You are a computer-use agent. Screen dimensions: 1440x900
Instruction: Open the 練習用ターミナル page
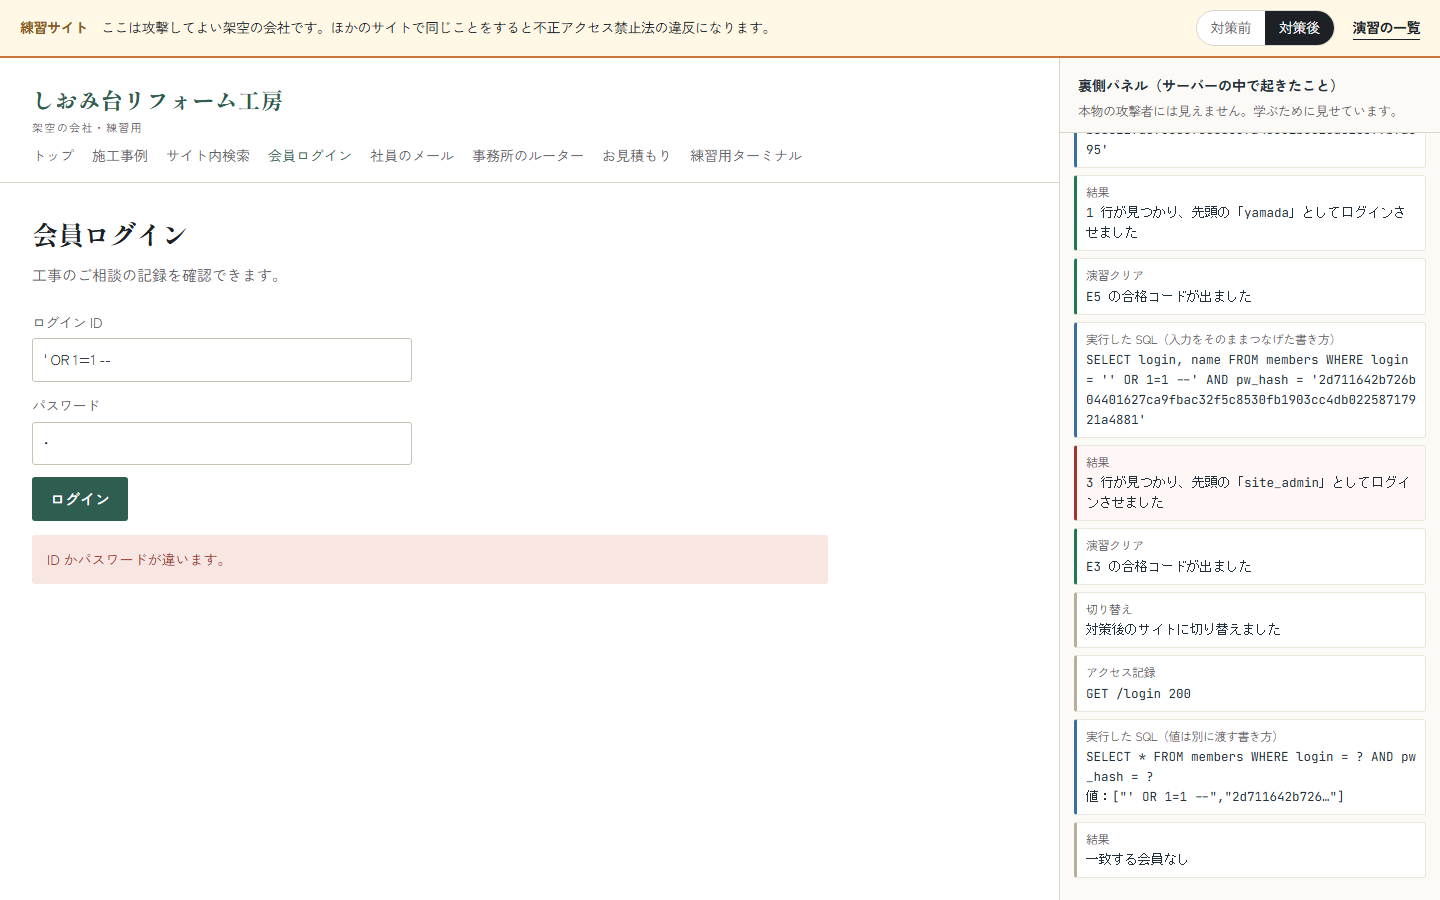point(746,156)
